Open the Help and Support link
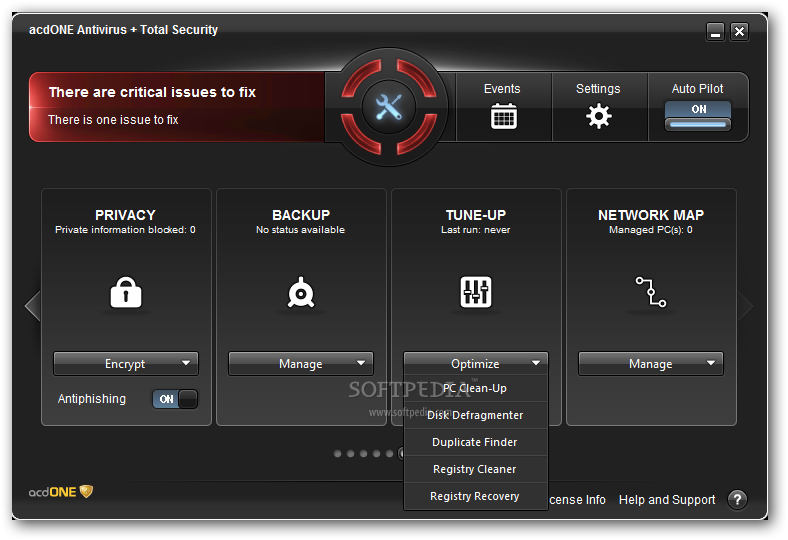Viewport: 788px width, 540px height. click(667, 500)
